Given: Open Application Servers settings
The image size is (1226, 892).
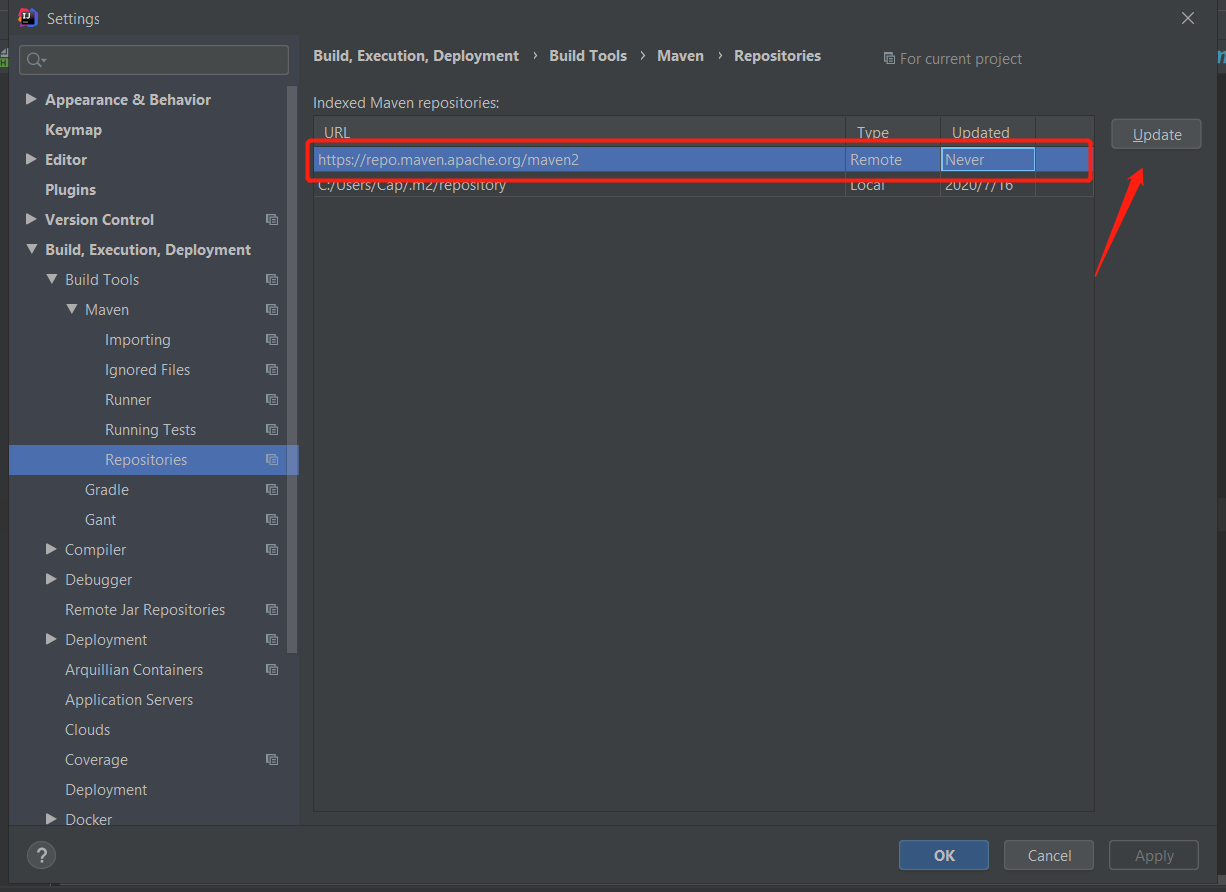Looking at the screenshot, I should click(x=129, y=700).
